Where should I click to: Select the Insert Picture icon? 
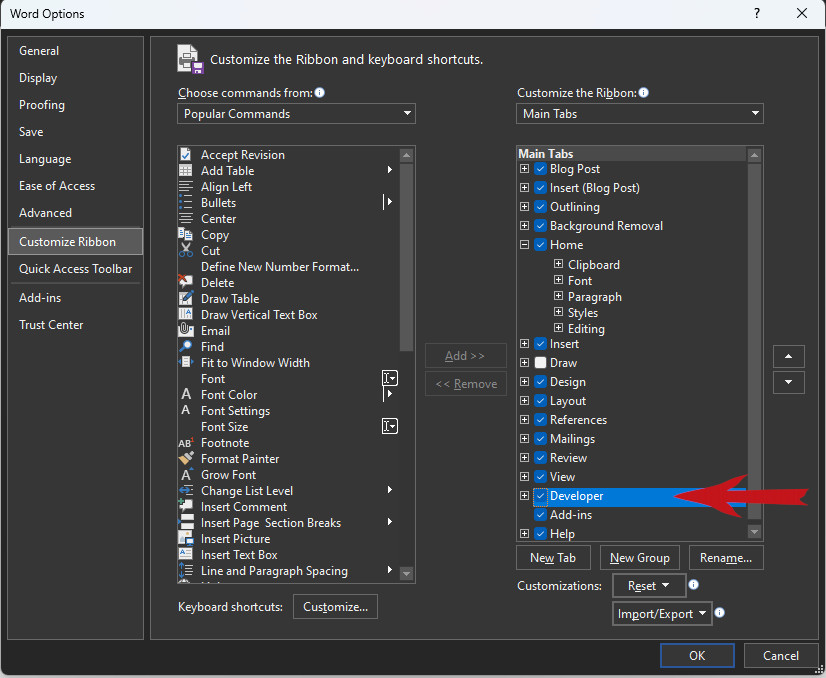click(185, 538)
